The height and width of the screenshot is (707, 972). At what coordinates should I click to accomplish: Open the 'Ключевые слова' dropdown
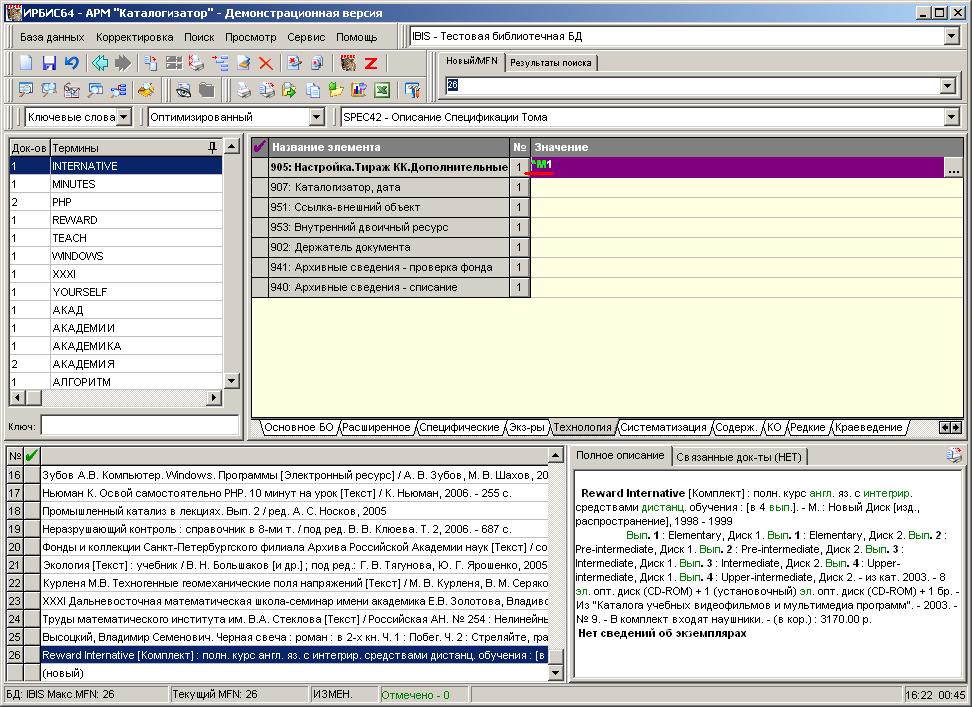point(123,117)
